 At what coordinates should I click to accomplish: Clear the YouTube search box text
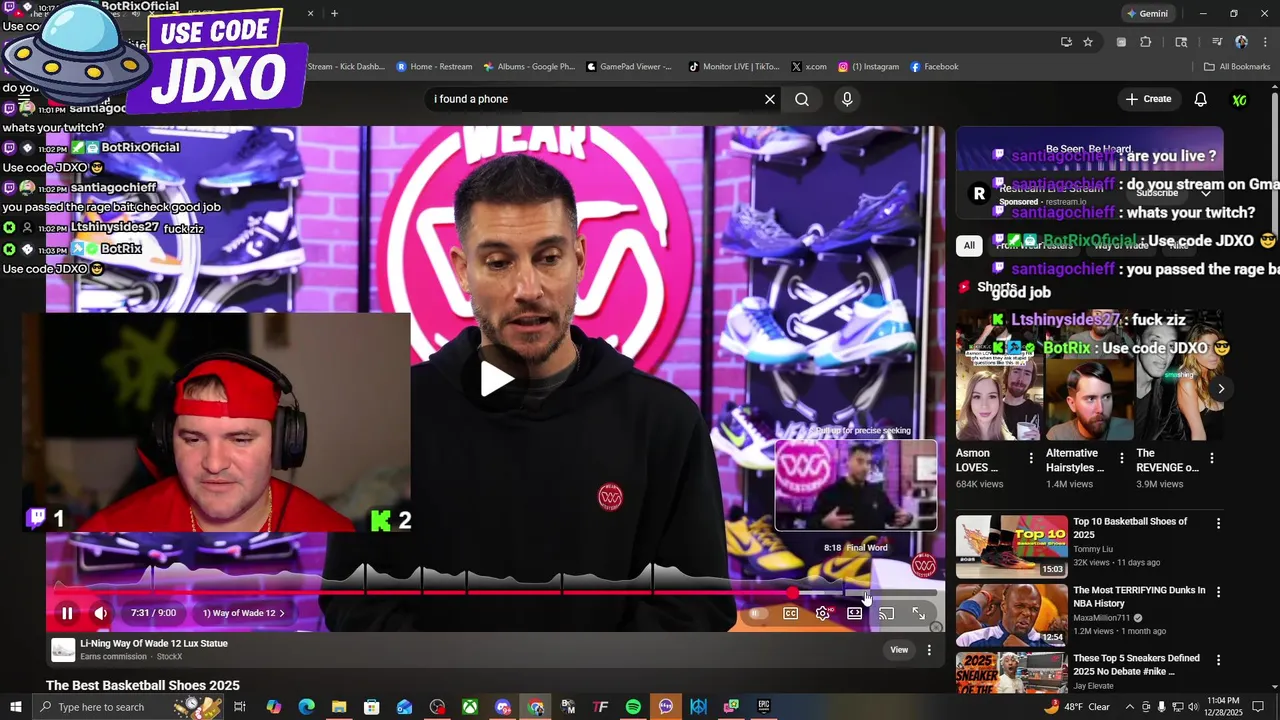(x=769, y=99)
